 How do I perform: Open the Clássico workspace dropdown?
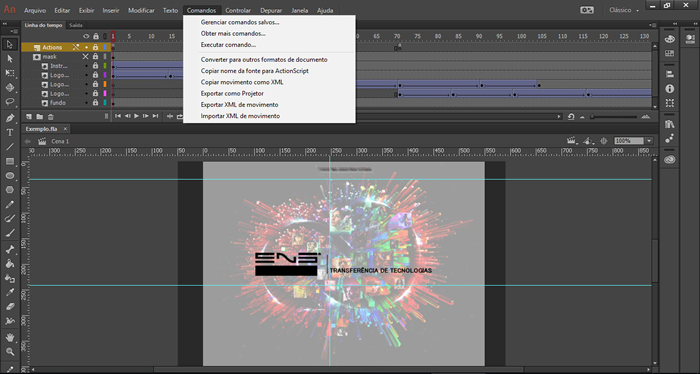[624, 10]
